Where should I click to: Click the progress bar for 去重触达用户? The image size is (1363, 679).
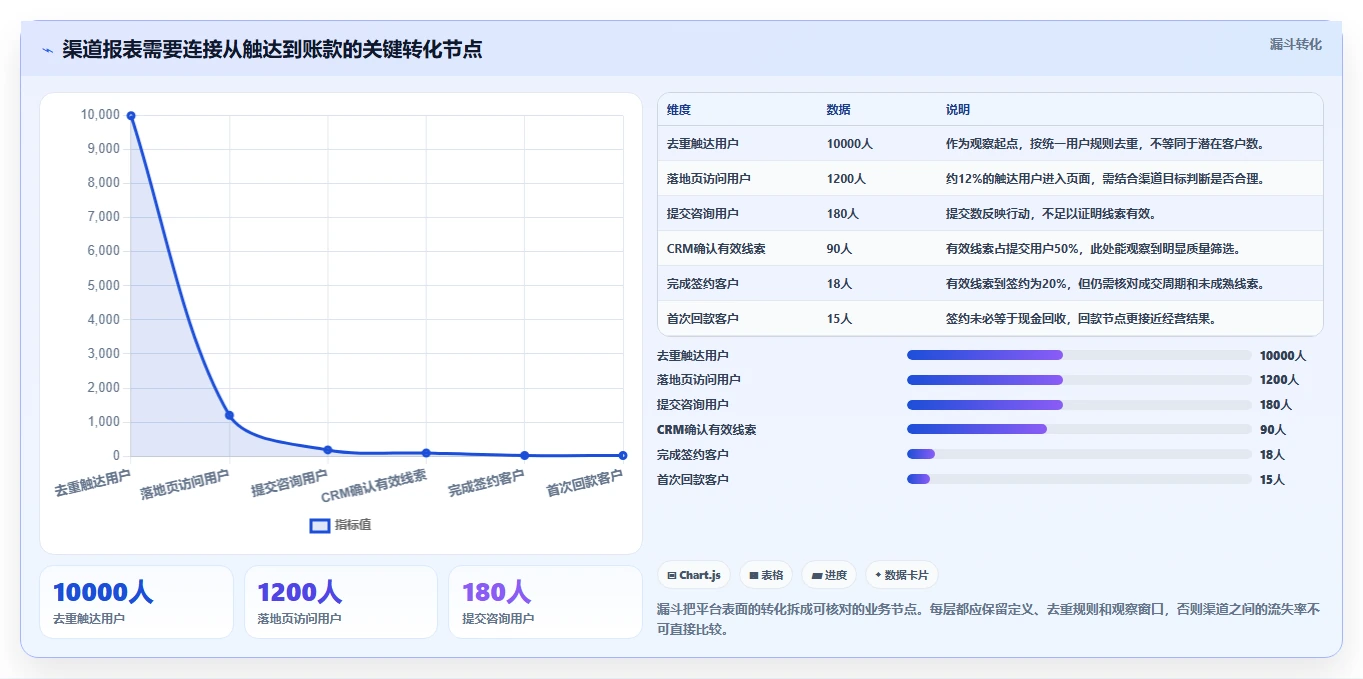[1079, 355]
